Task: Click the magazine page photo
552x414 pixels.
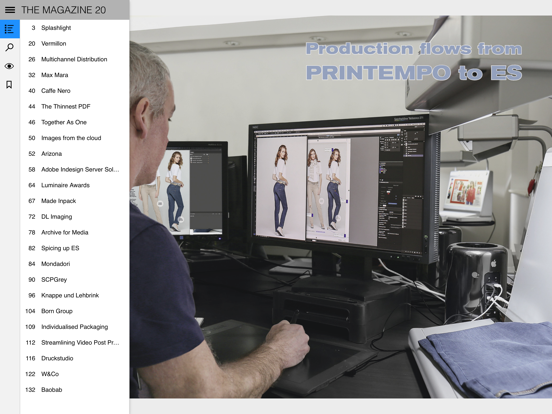Action: 341,207
